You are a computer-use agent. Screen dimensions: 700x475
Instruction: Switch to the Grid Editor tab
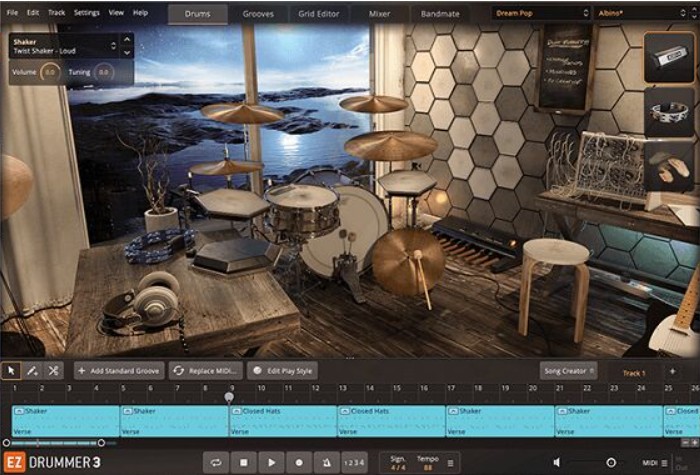319,14
